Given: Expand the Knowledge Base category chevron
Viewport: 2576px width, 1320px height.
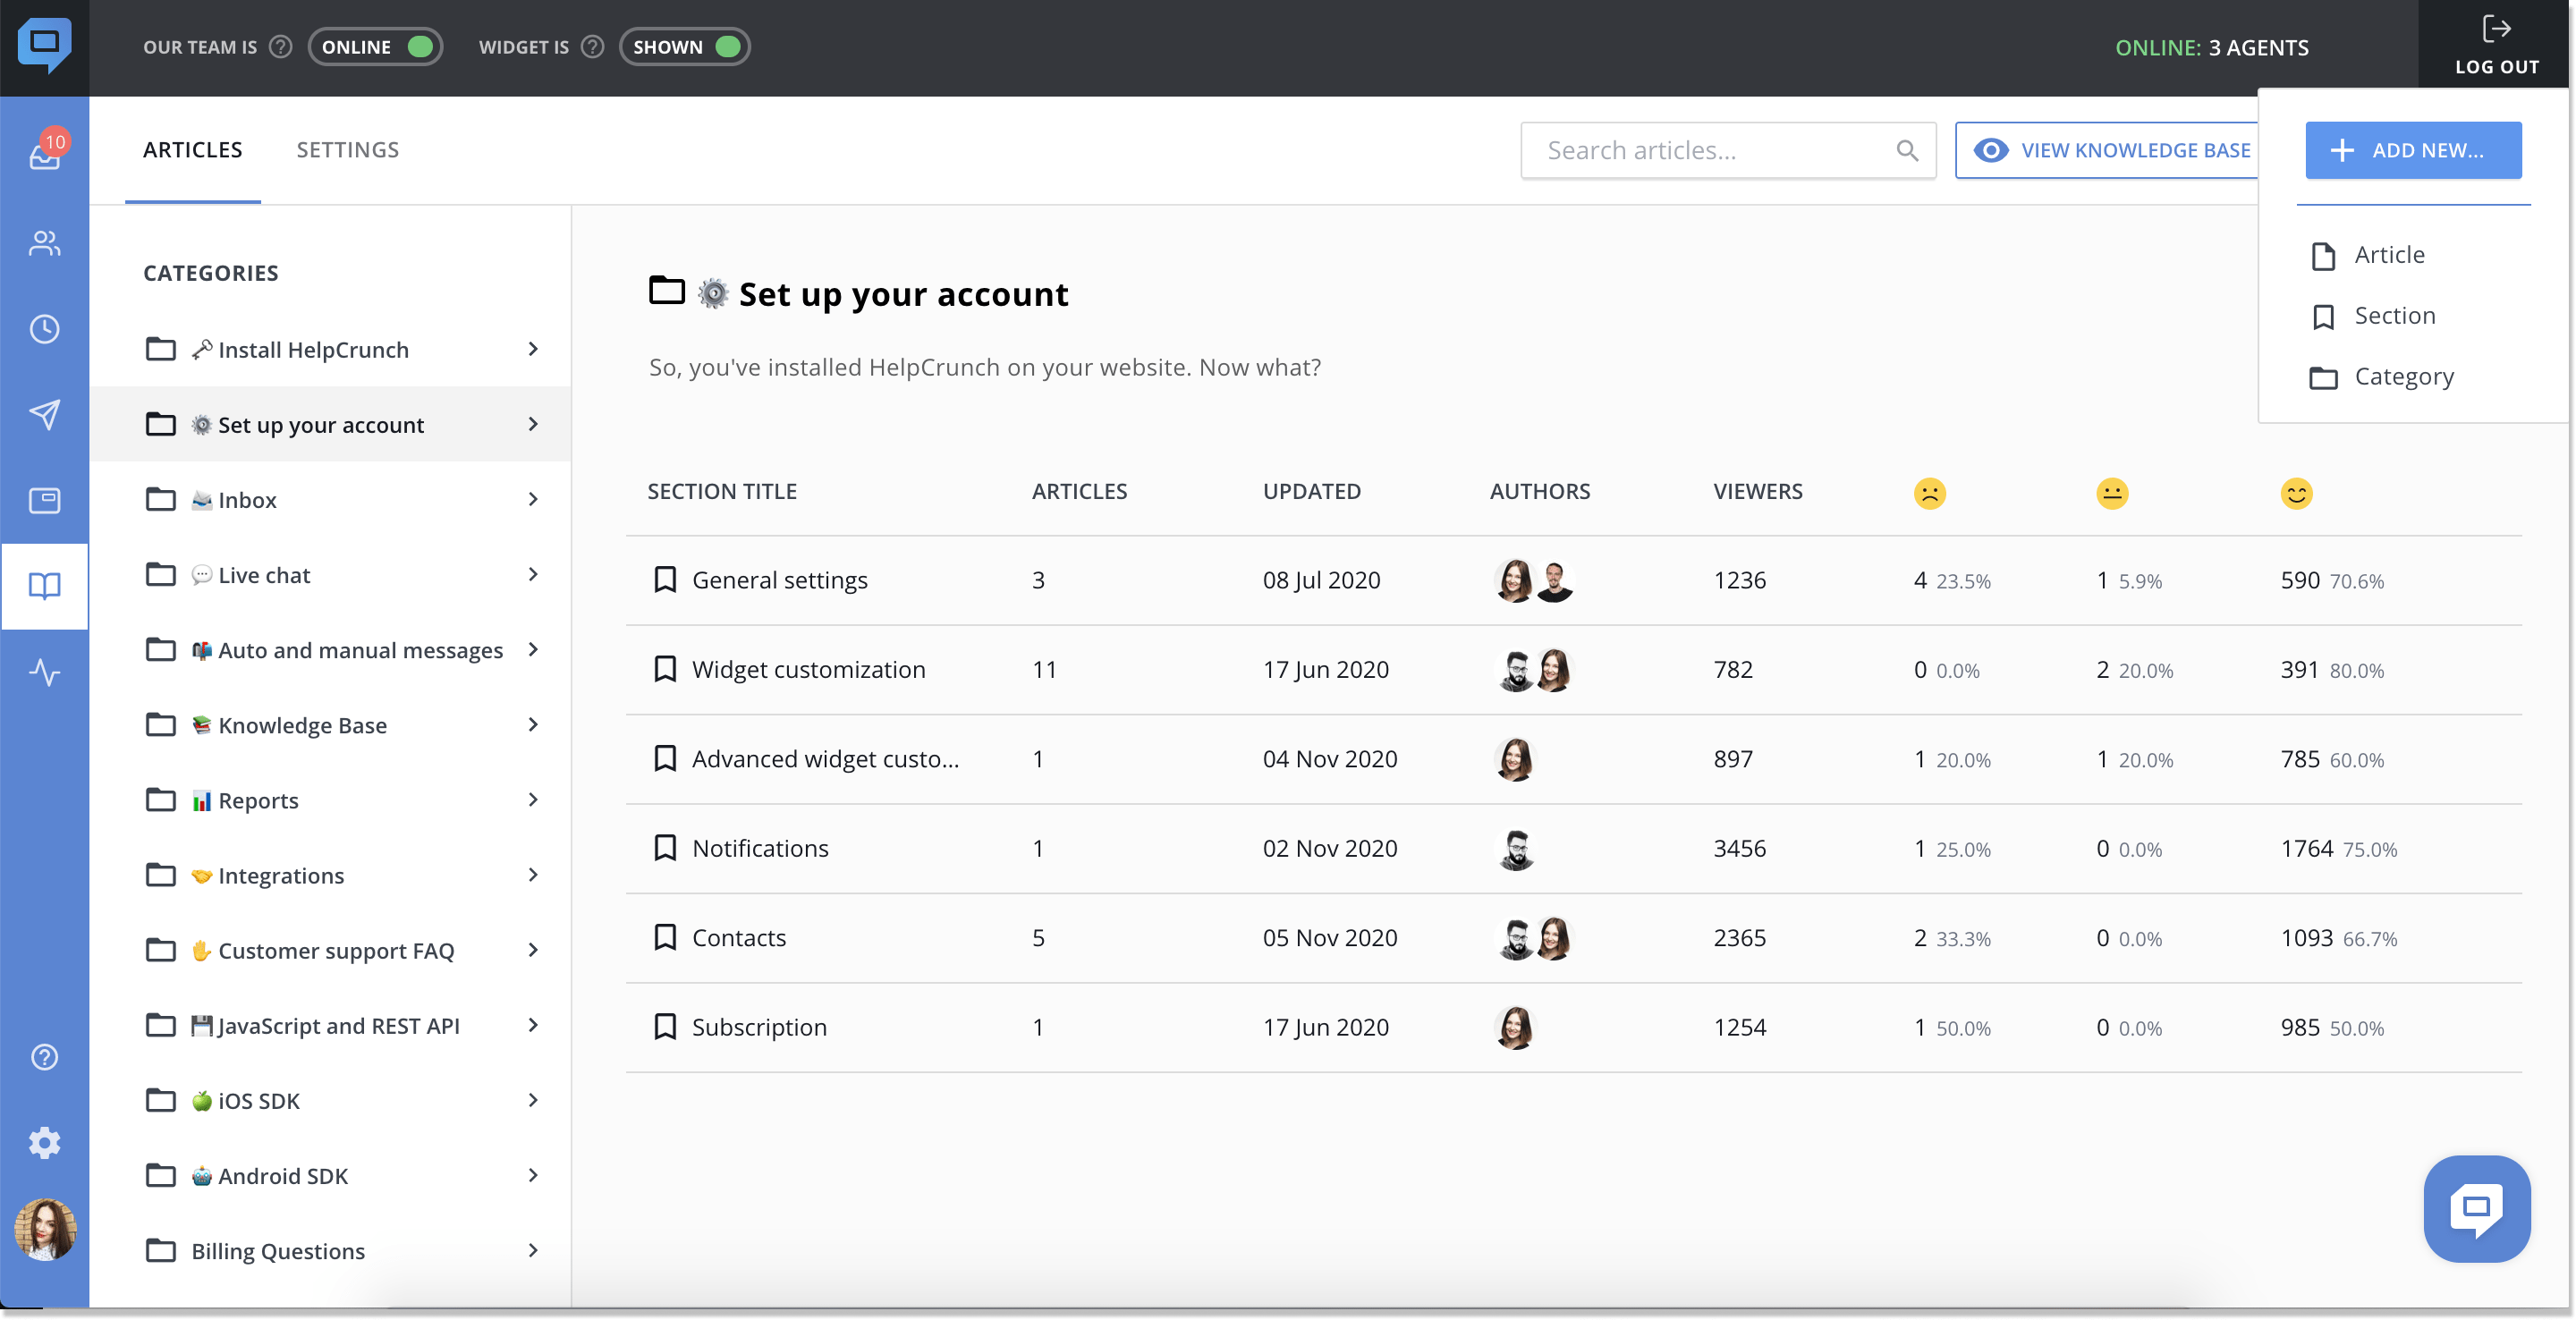Looking at the screenshot, I should (x=533, y=724).
